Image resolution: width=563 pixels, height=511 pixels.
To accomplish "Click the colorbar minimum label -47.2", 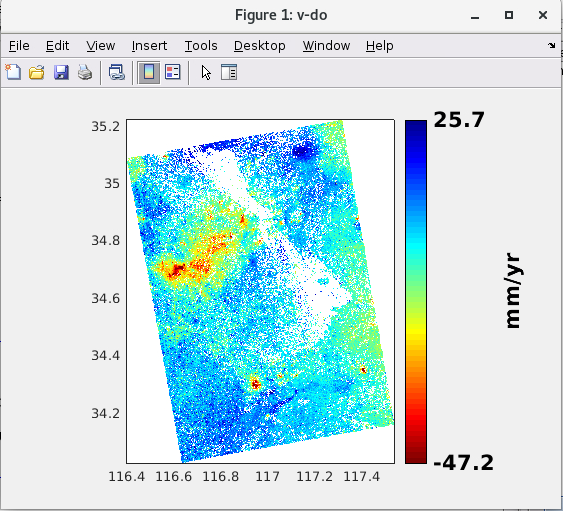I will (x=464, y=463).
